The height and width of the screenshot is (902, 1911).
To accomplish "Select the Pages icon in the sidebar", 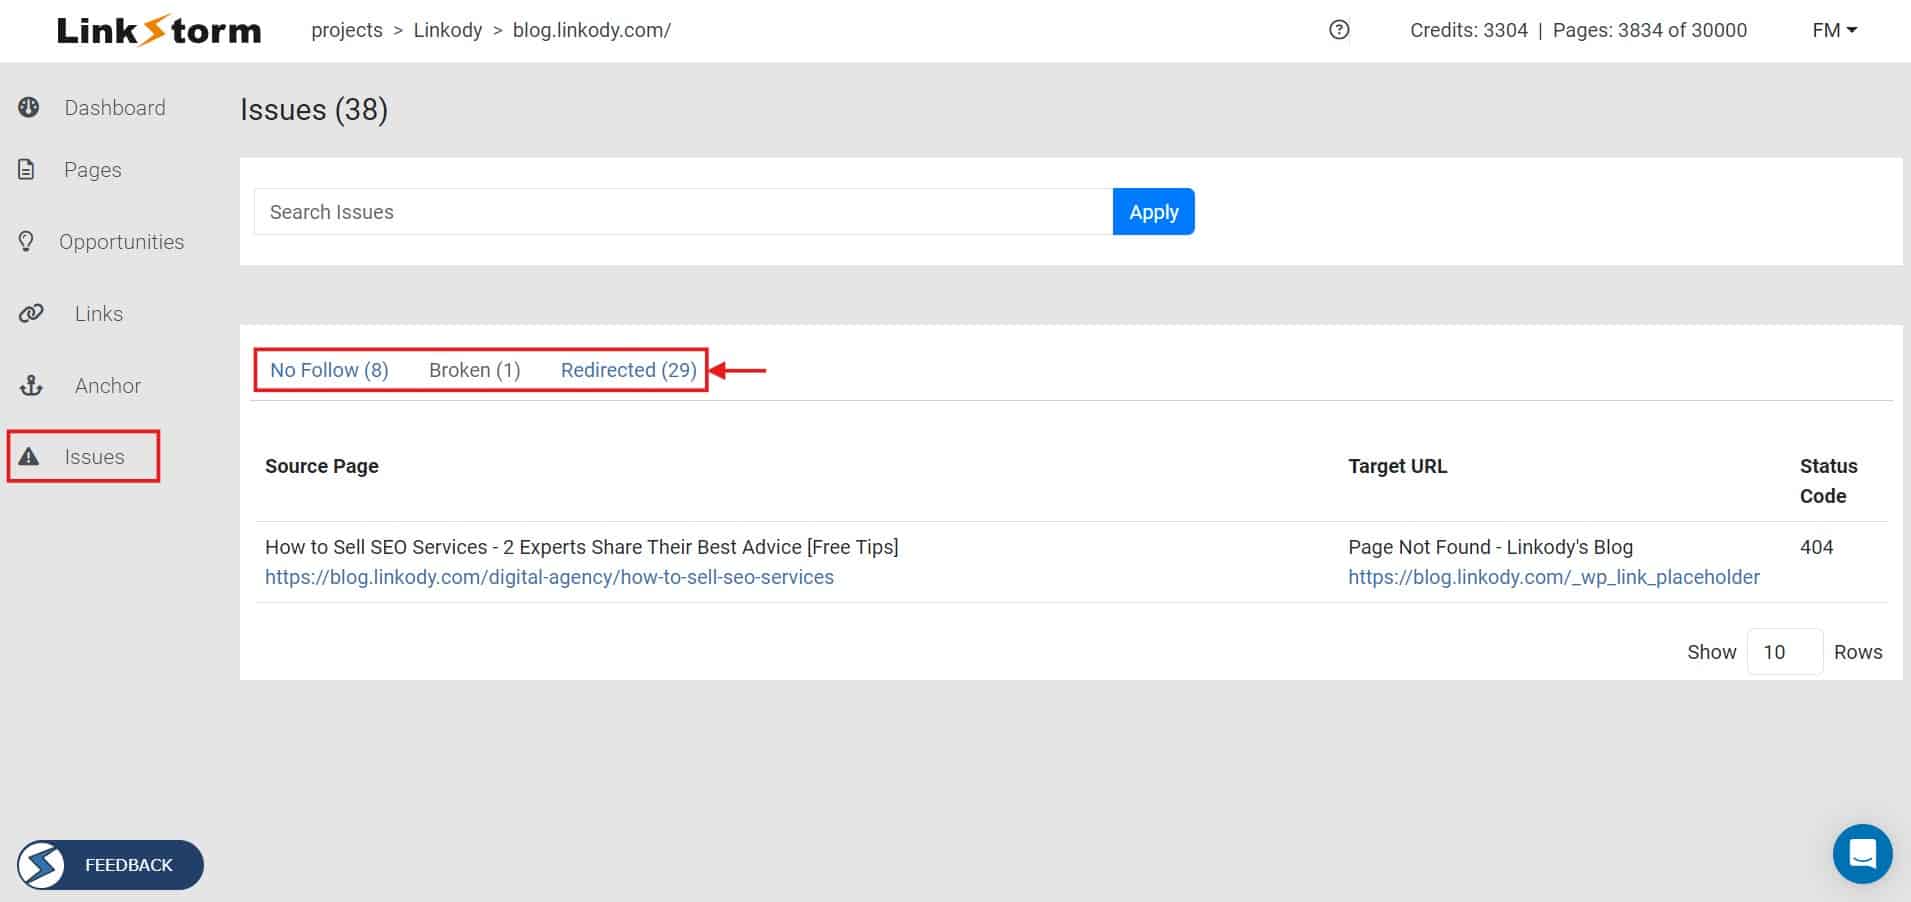I will tap(28, 169).
